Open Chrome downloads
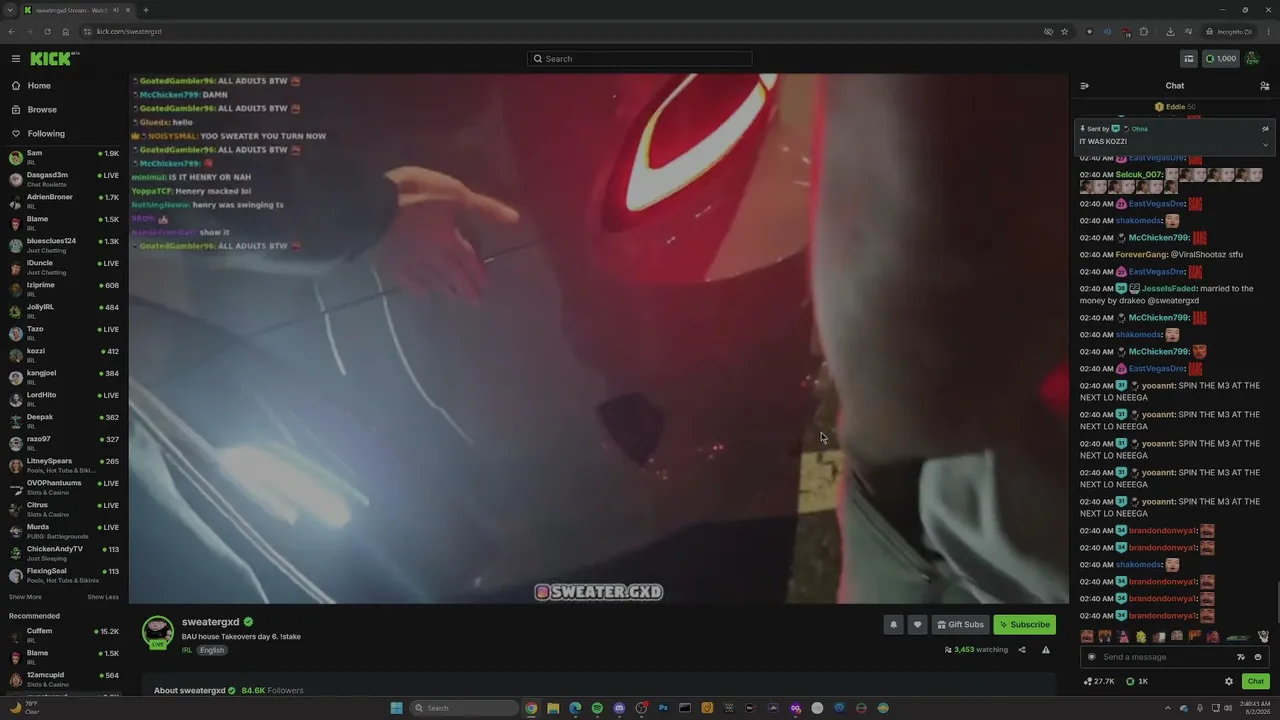This screenshot has height=720, width=1280. 1170,31
